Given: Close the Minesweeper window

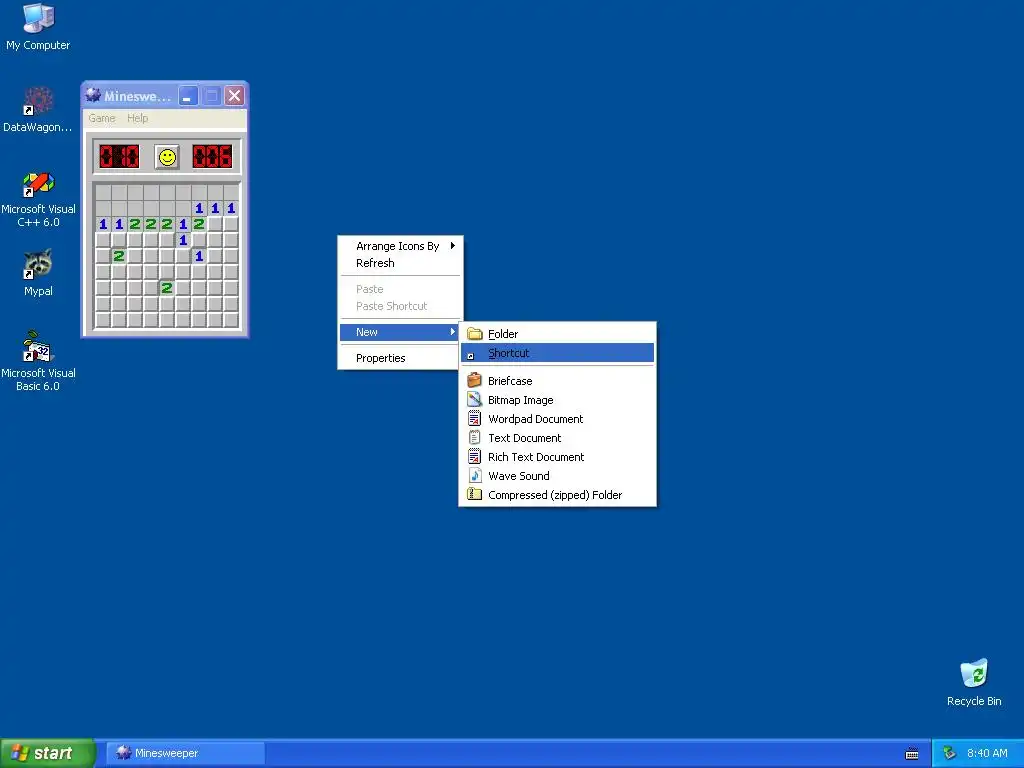Looking at the screenshot, I should coord(234,96).
